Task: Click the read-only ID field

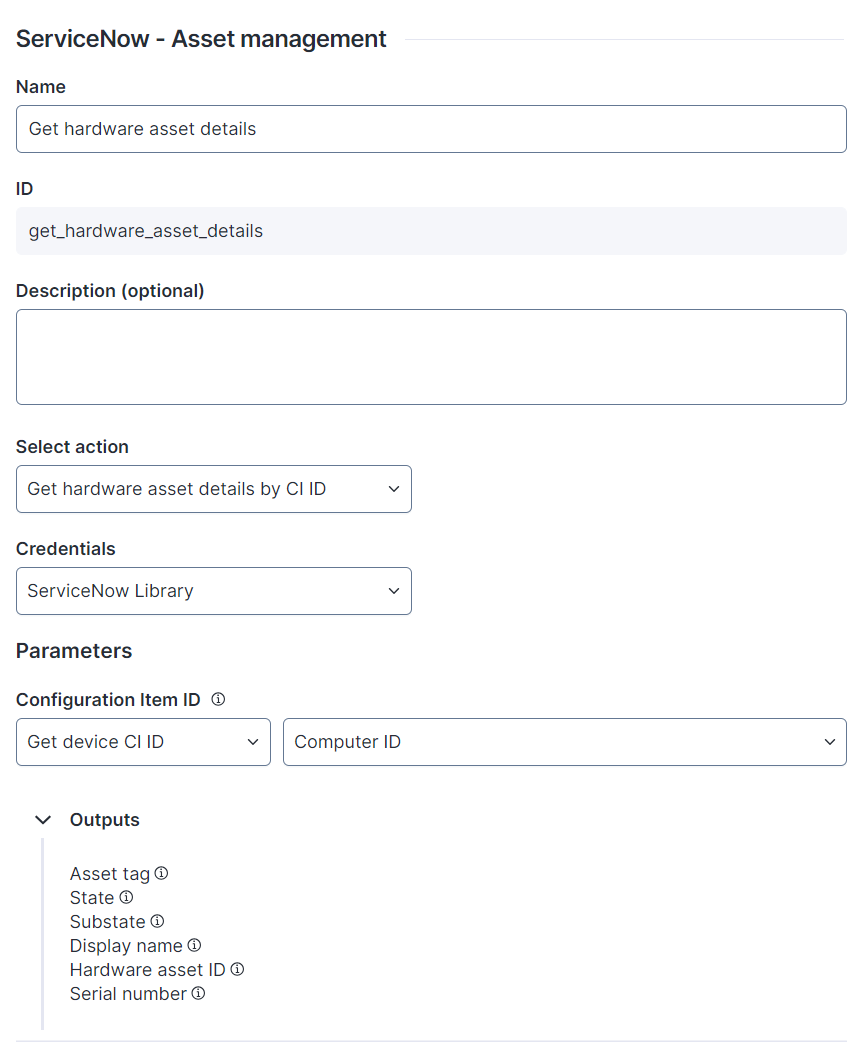Action: [431, 231]
